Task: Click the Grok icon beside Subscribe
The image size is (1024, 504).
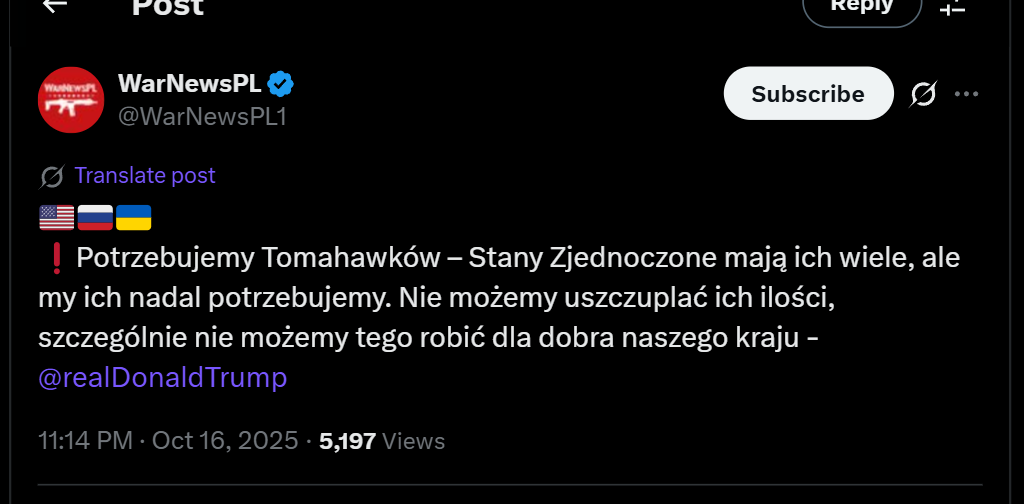Action: [924, 94]
